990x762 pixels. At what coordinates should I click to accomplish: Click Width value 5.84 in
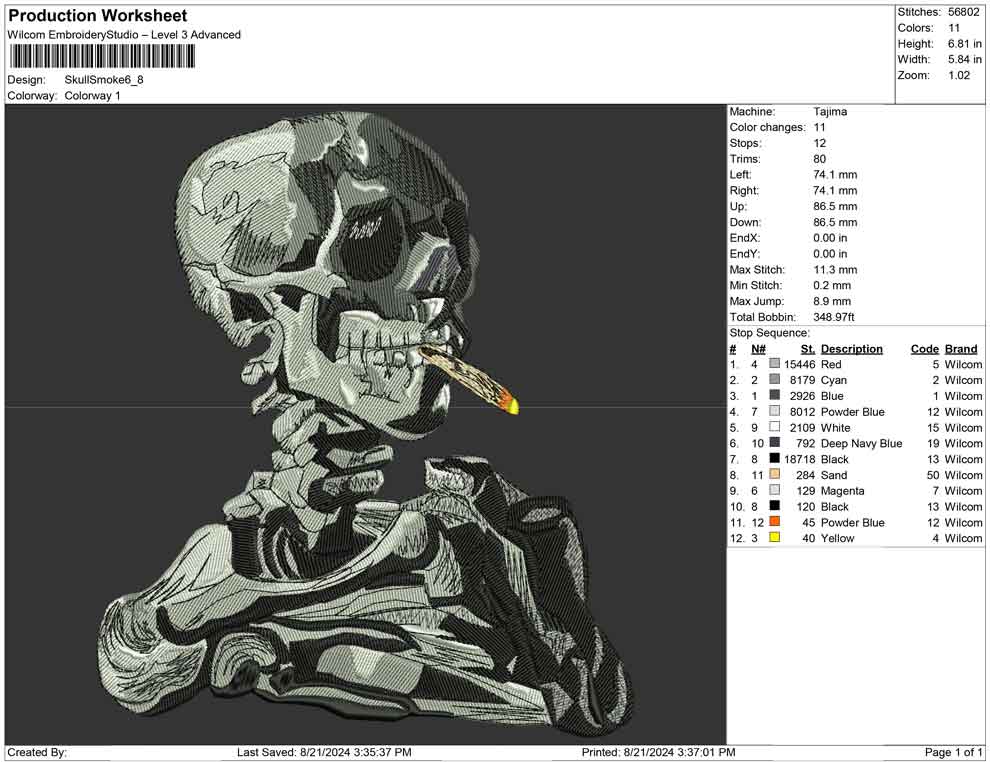tap(965, 59)
